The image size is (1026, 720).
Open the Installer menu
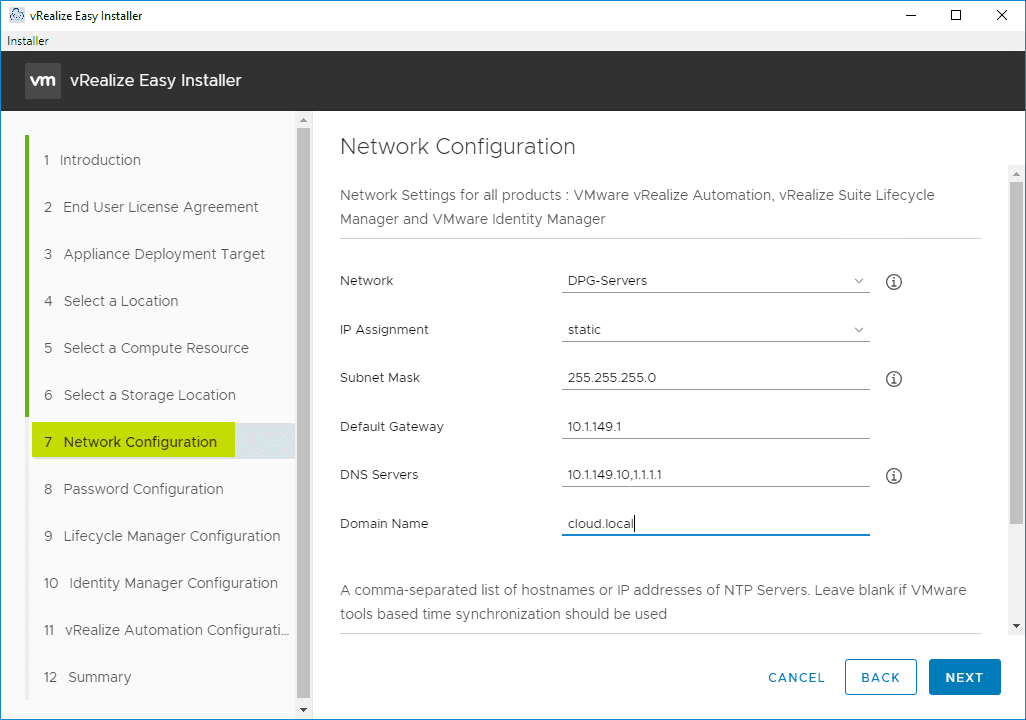coord(28,41)
